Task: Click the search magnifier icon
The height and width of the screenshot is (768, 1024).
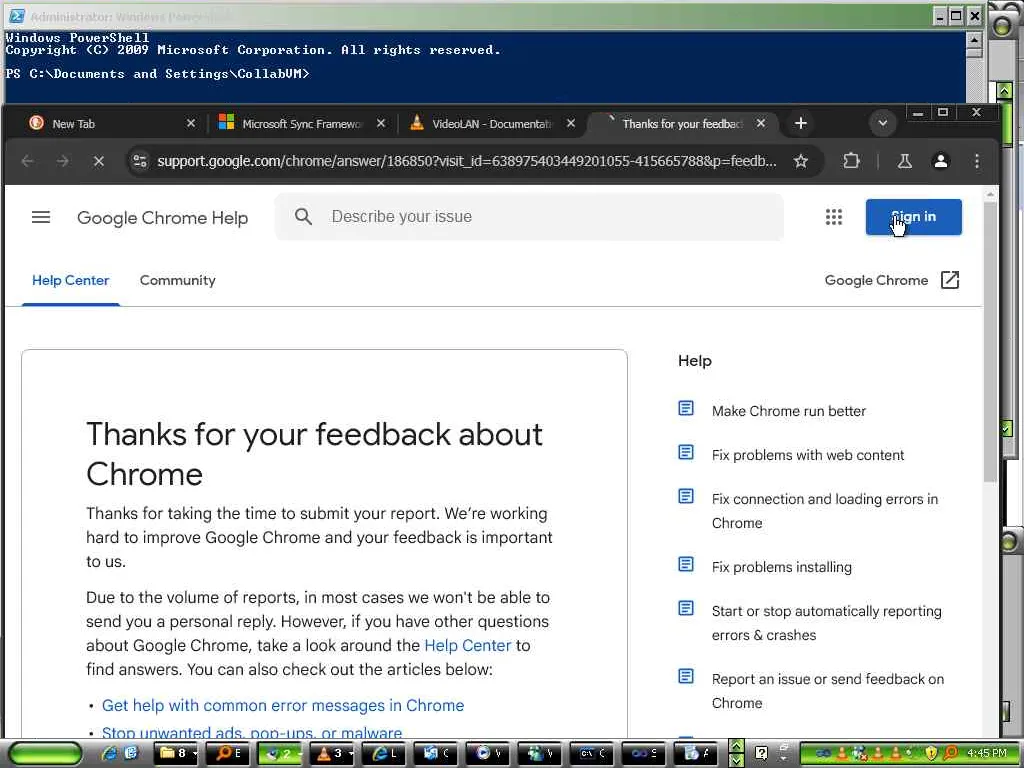Action: coord(303,216)
